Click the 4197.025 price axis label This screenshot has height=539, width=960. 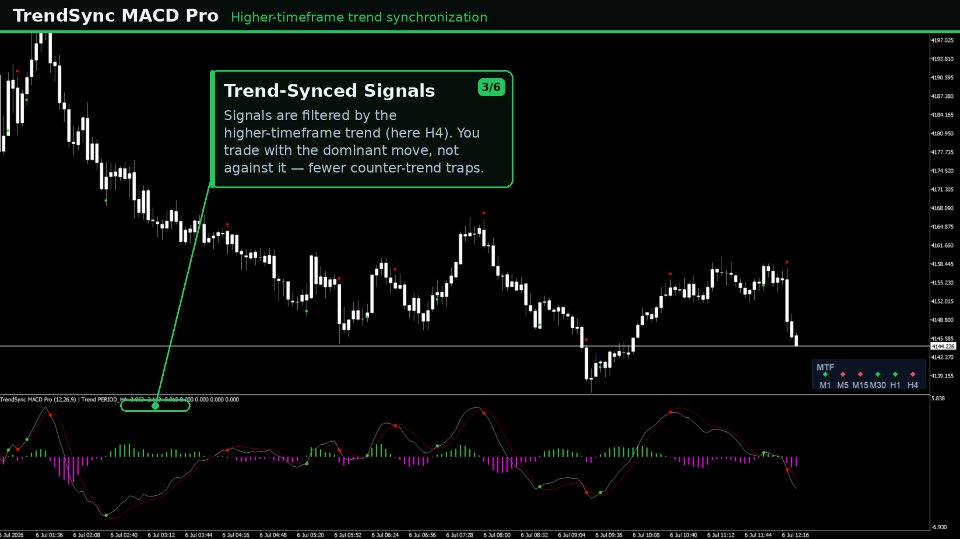tap(942, 40)
